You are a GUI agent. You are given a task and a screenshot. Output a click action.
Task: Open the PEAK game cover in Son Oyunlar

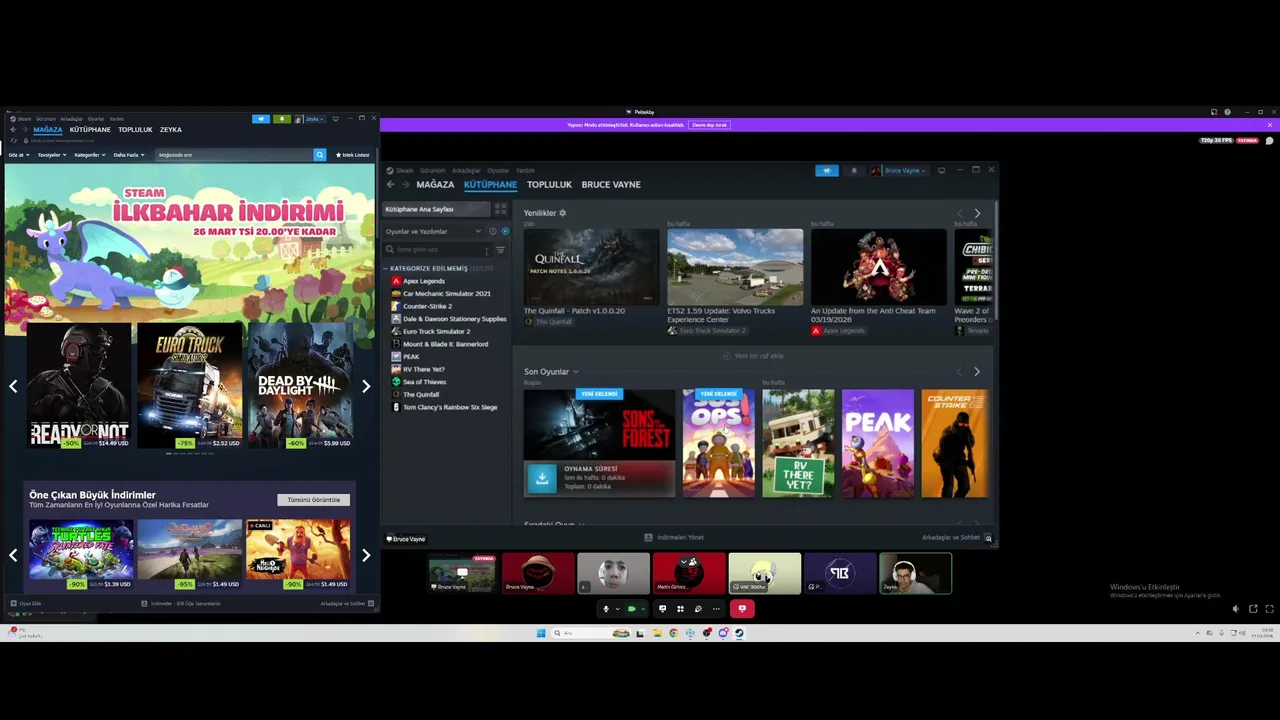coord(878,443)
